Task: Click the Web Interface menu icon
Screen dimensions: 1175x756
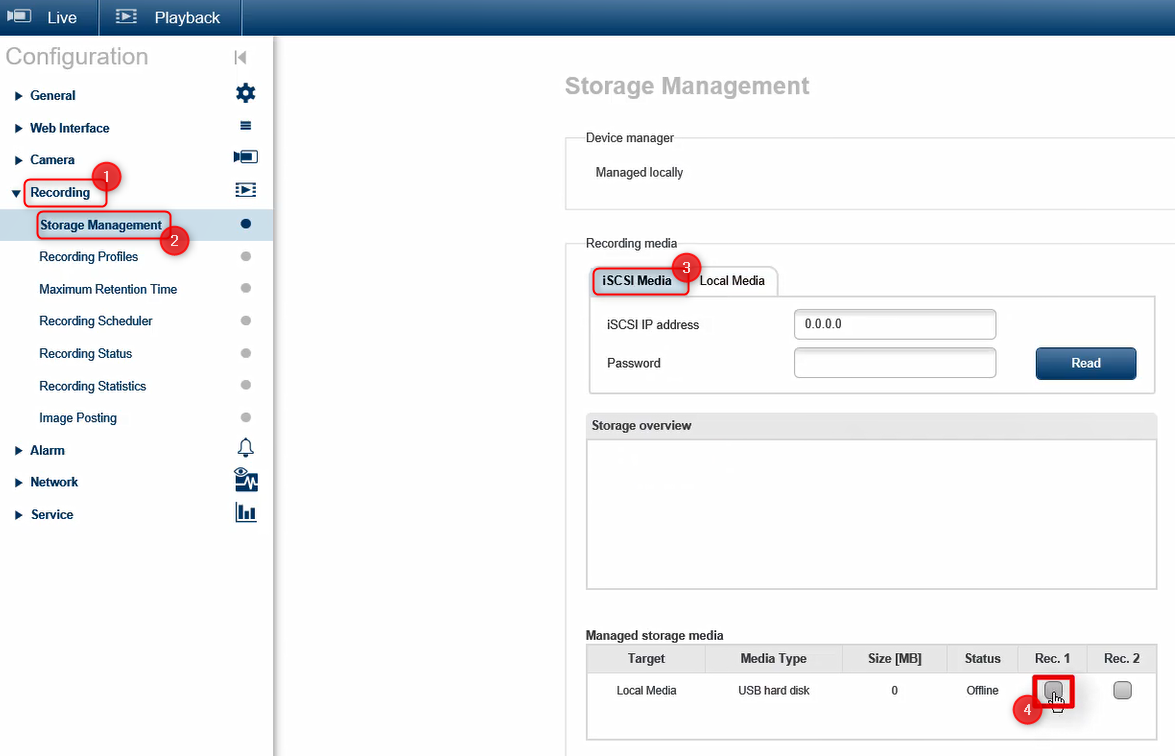Action: [245, 126]
